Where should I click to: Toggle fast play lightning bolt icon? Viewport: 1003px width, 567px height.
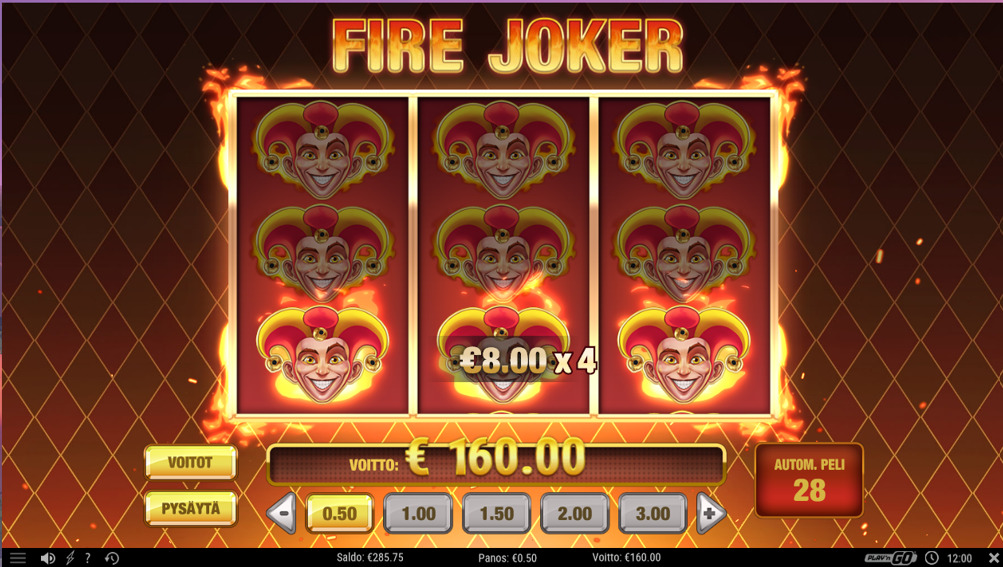[x=70, y=558]
